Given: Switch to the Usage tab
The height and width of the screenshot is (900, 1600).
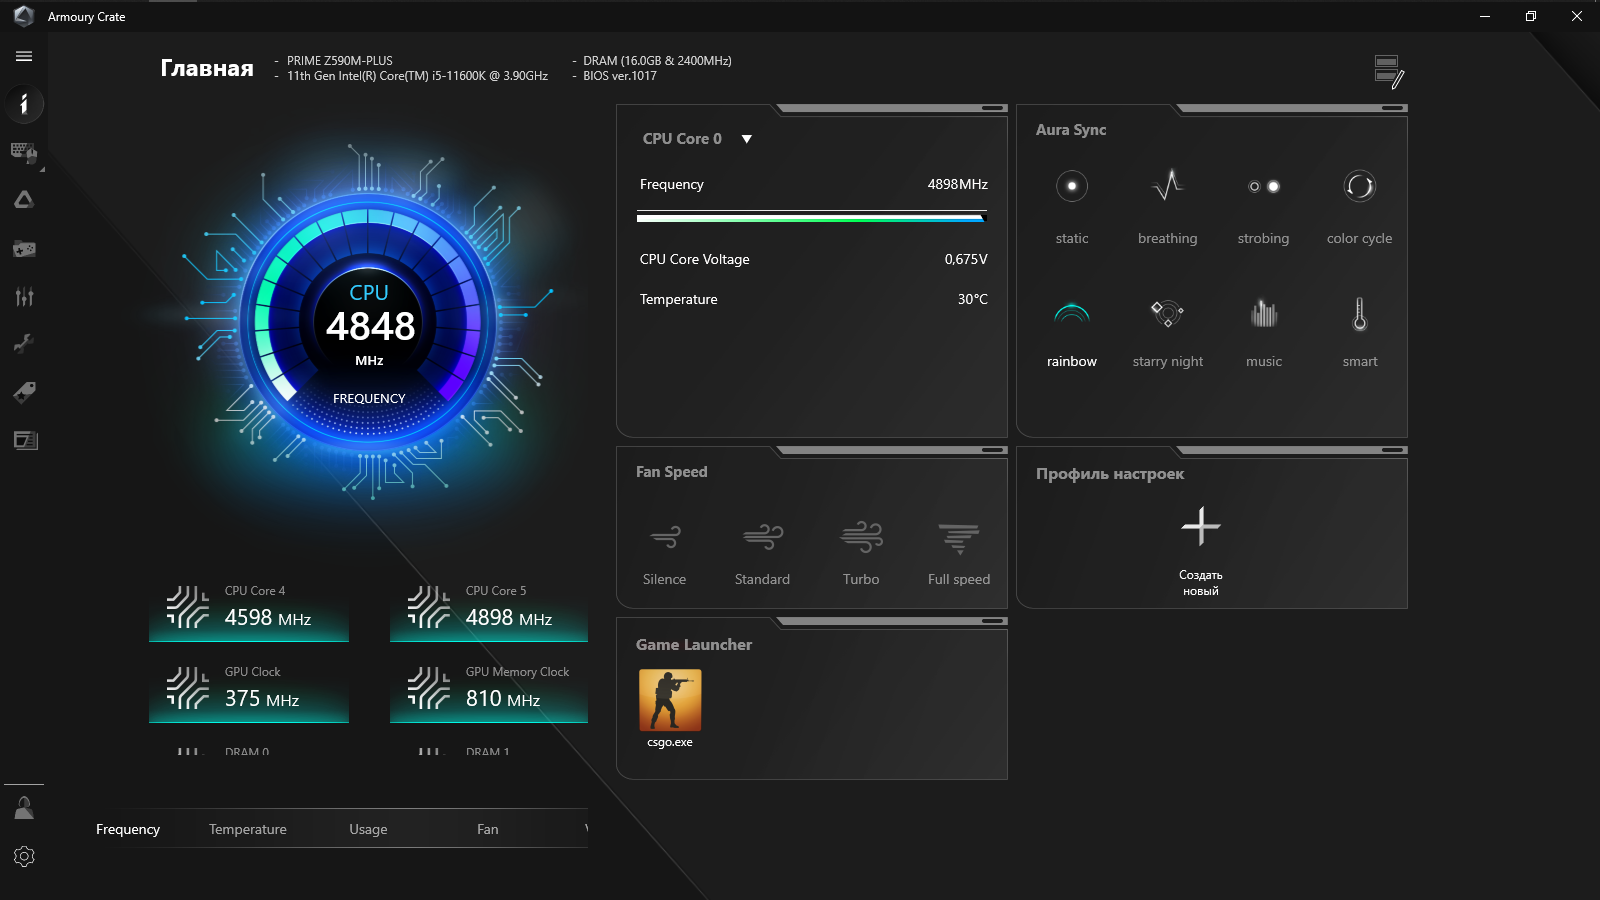Looking at the screenshot, I should (368, 829).
